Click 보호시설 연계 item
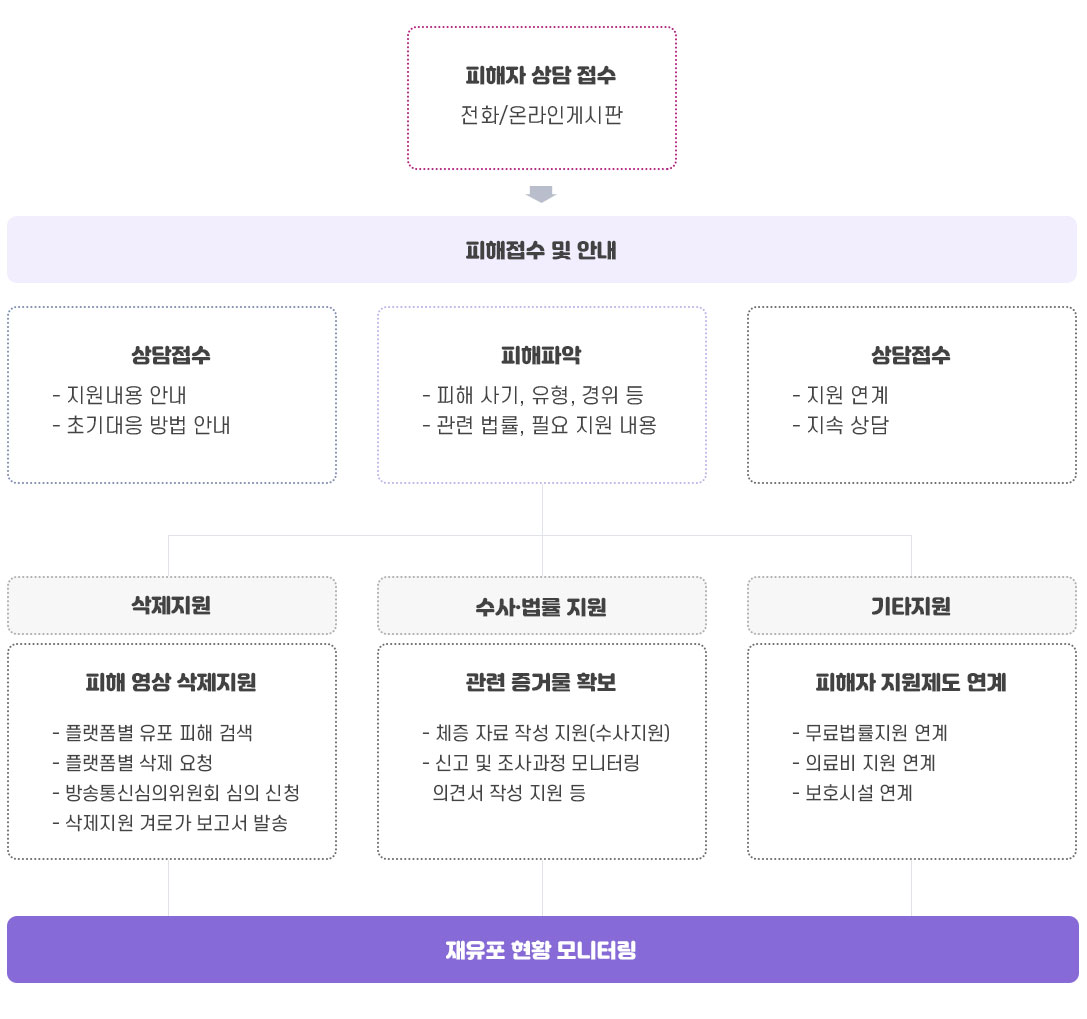 pyautogui.click(x=852, y=792)
